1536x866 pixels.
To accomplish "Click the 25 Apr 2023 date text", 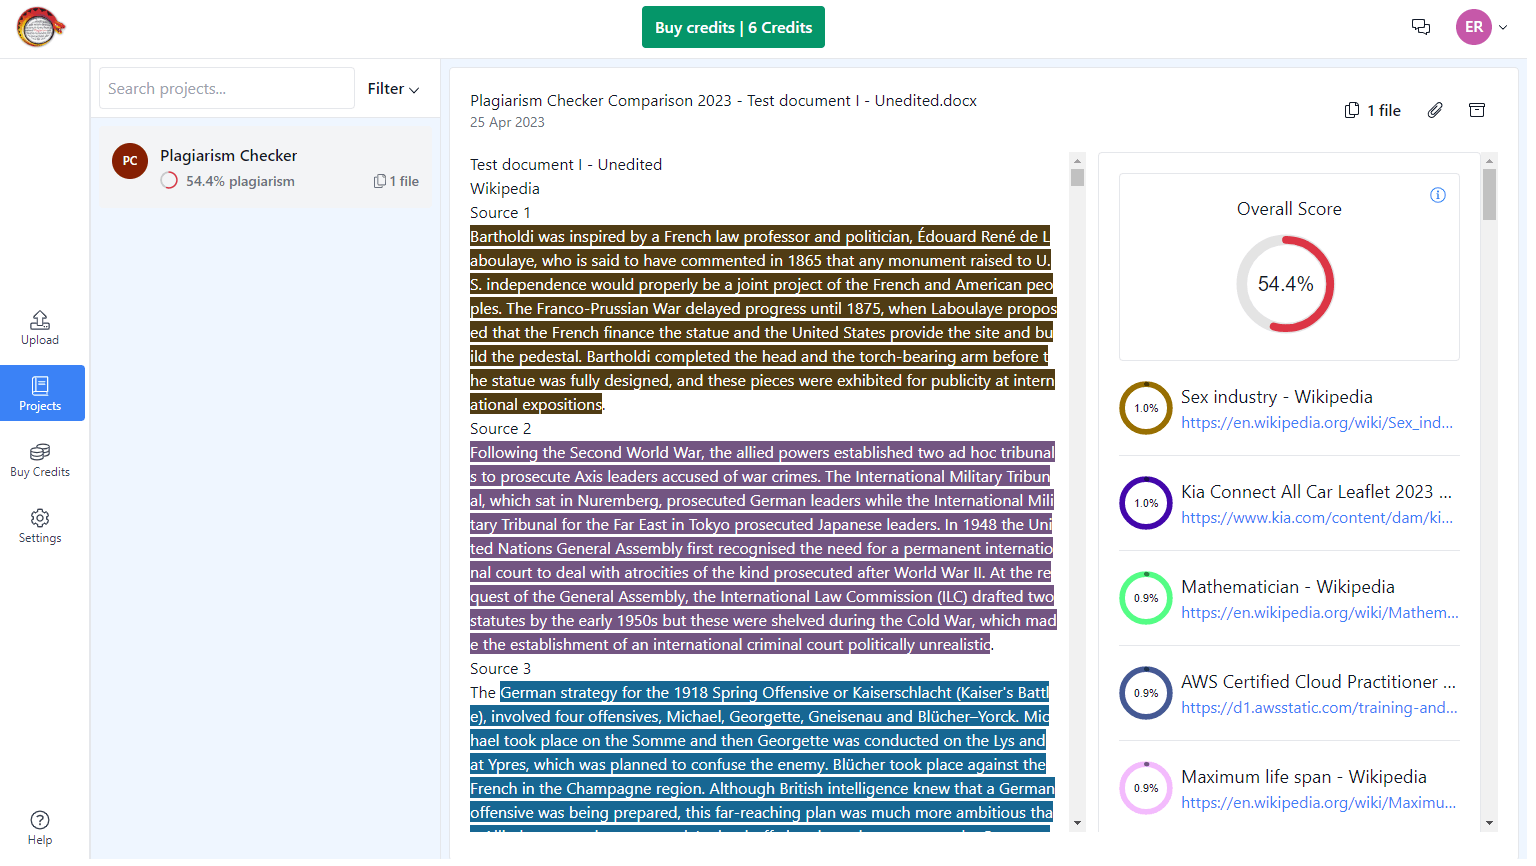I will tap(507, 122).
